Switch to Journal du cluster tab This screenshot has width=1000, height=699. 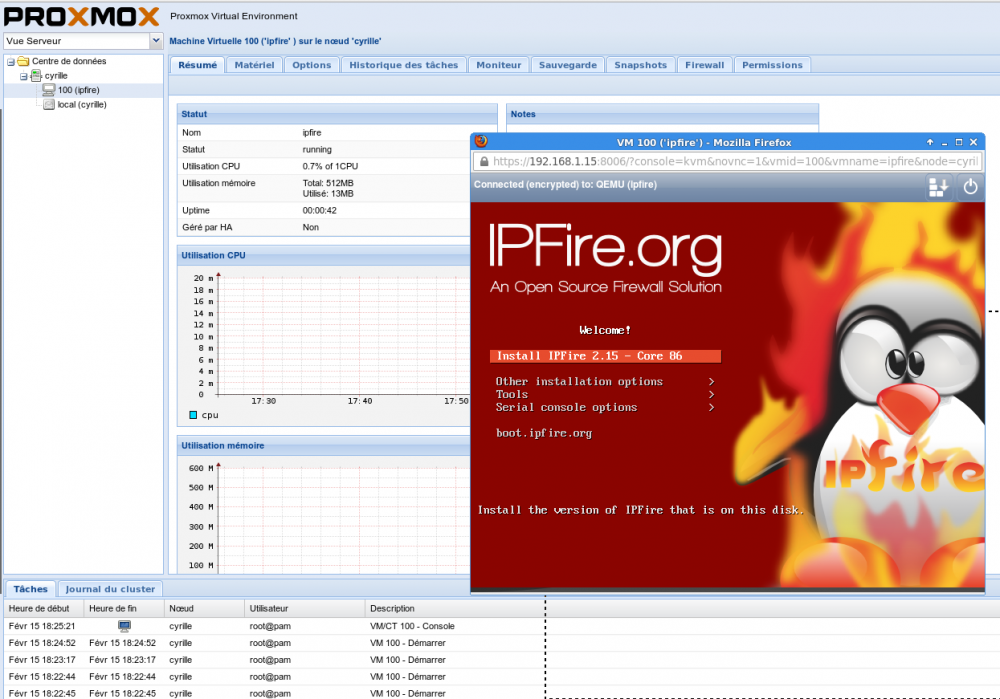pyautogui.click(x=110, y=589)
